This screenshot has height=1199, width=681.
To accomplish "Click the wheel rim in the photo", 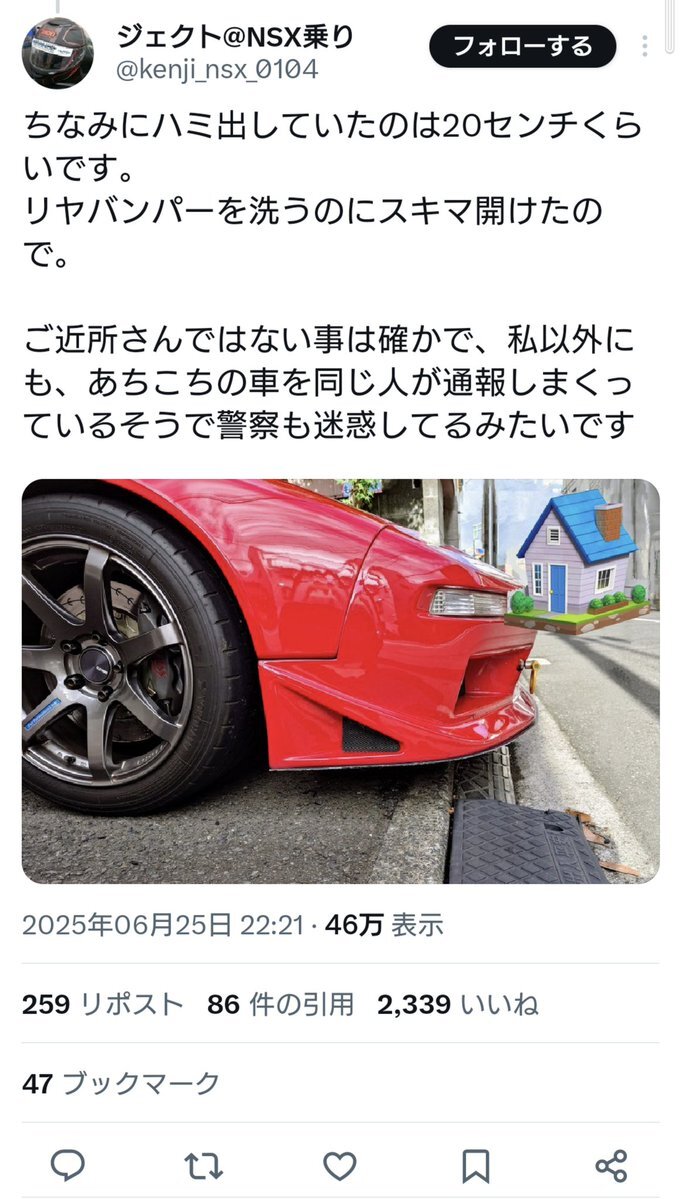I will (105, 661).
